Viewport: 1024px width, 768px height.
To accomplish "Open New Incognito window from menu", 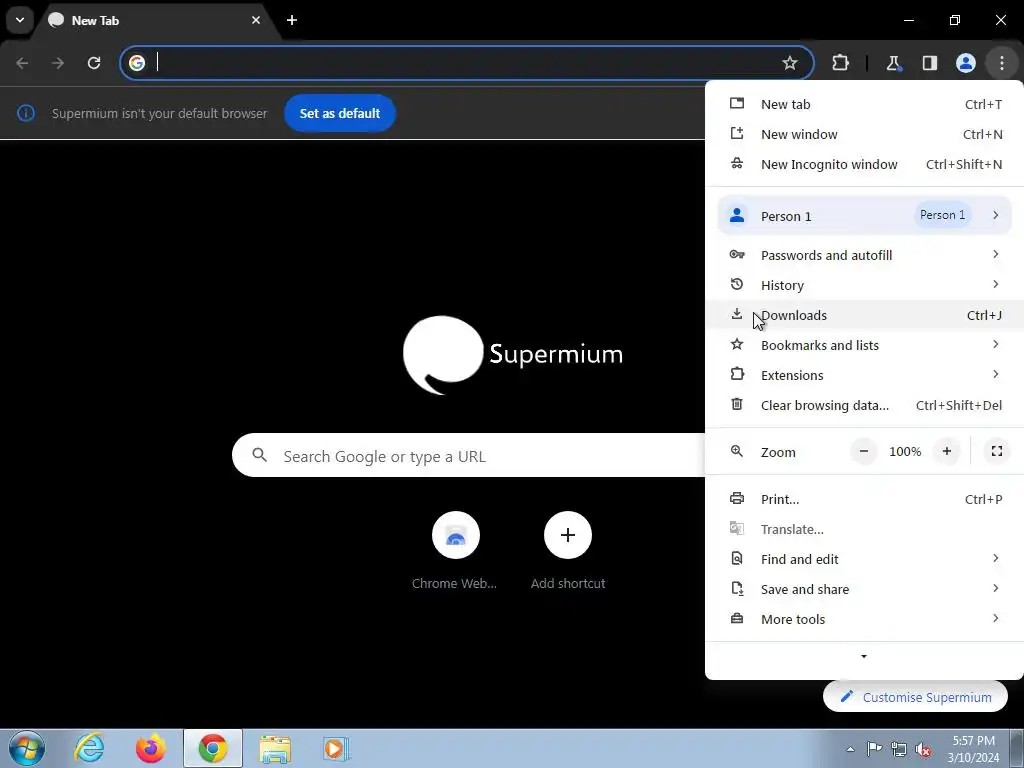I will [865, 165].
